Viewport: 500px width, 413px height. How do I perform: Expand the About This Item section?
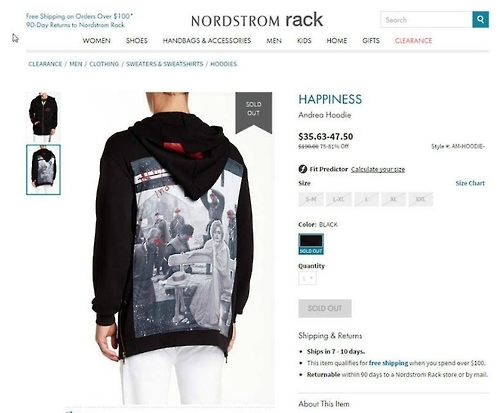tap(324, 404)
